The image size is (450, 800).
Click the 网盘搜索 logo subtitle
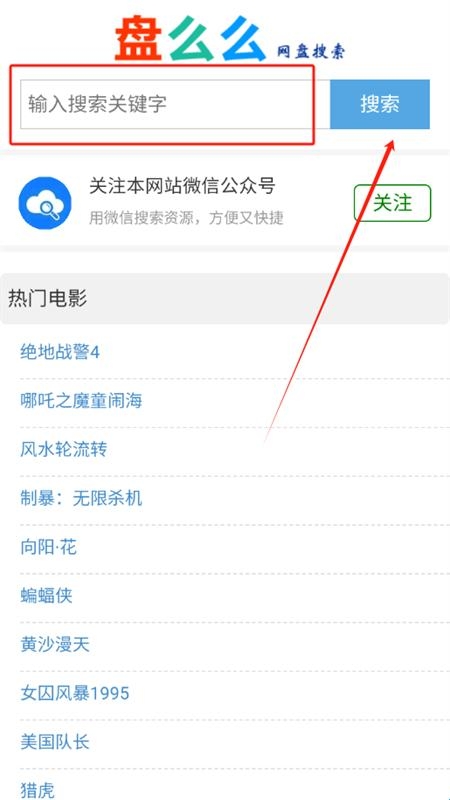311,51
